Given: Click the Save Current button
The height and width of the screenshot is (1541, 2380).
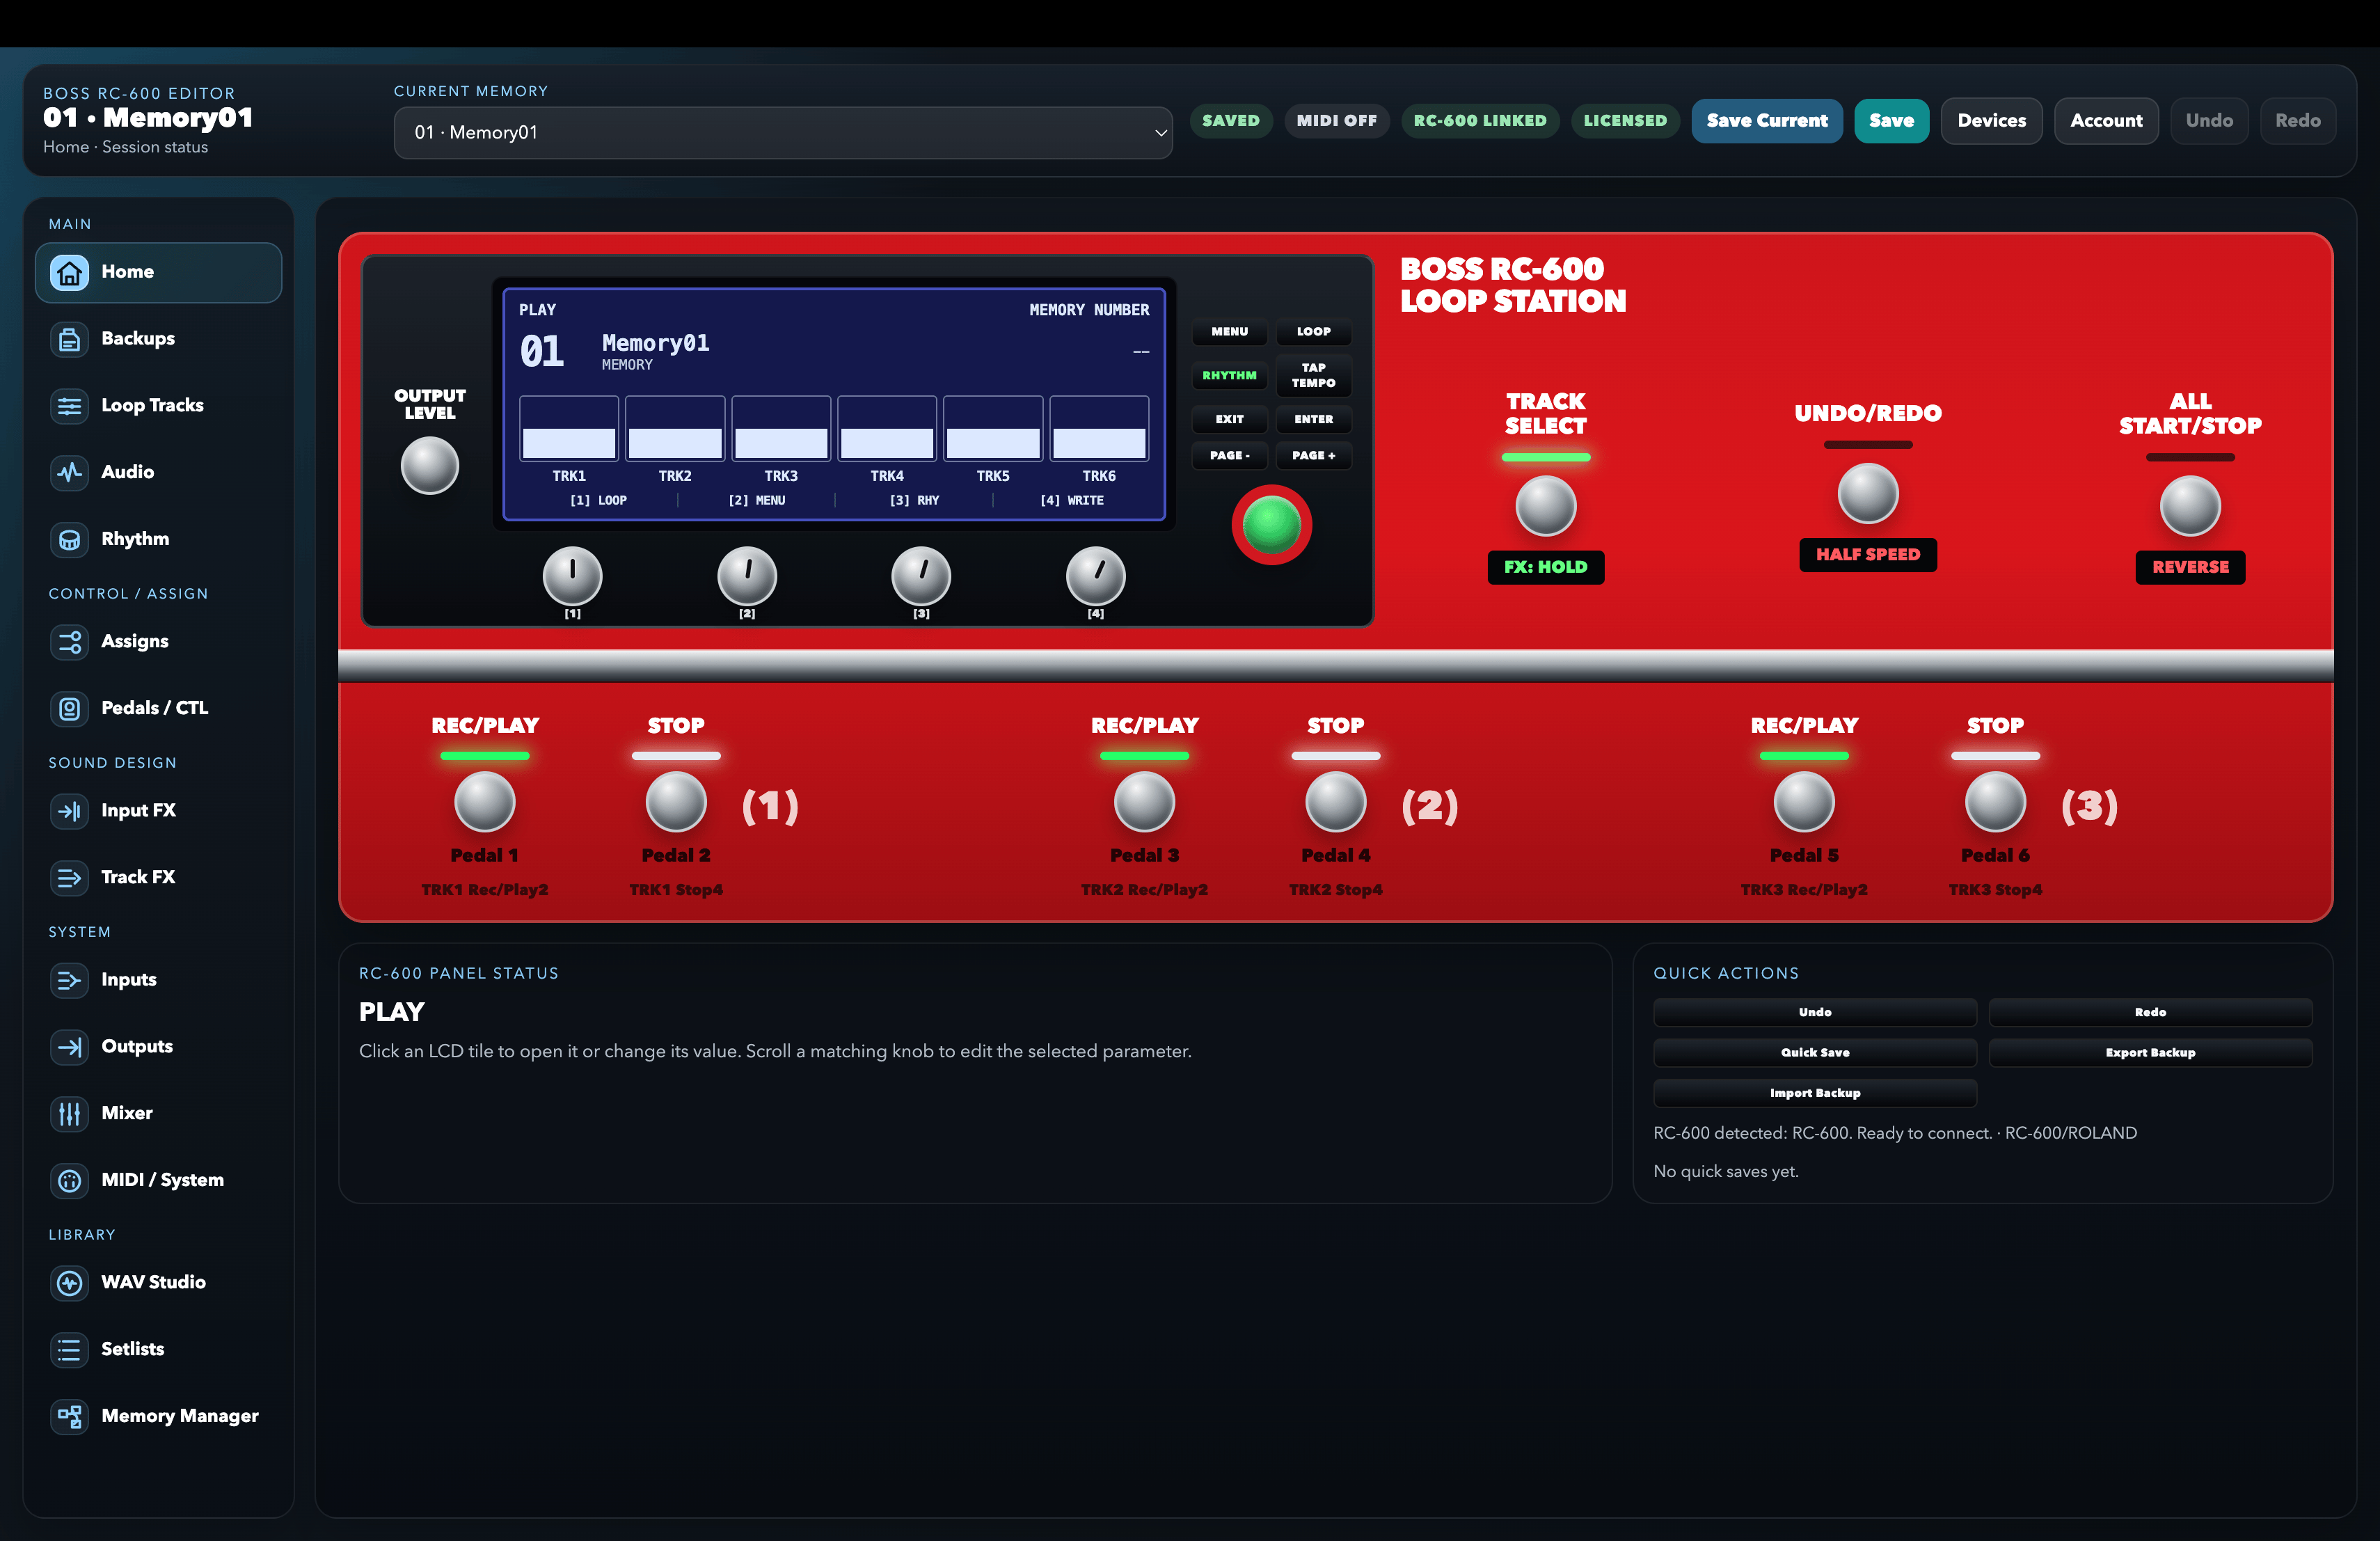Looking at the screenshot, I should pos(1766,121).
